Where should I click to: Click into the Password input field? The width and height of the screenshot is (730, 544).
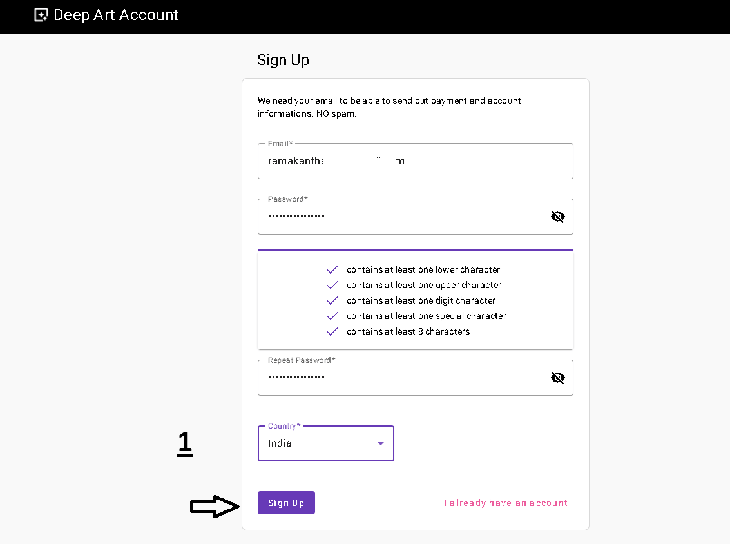point(400,216)
